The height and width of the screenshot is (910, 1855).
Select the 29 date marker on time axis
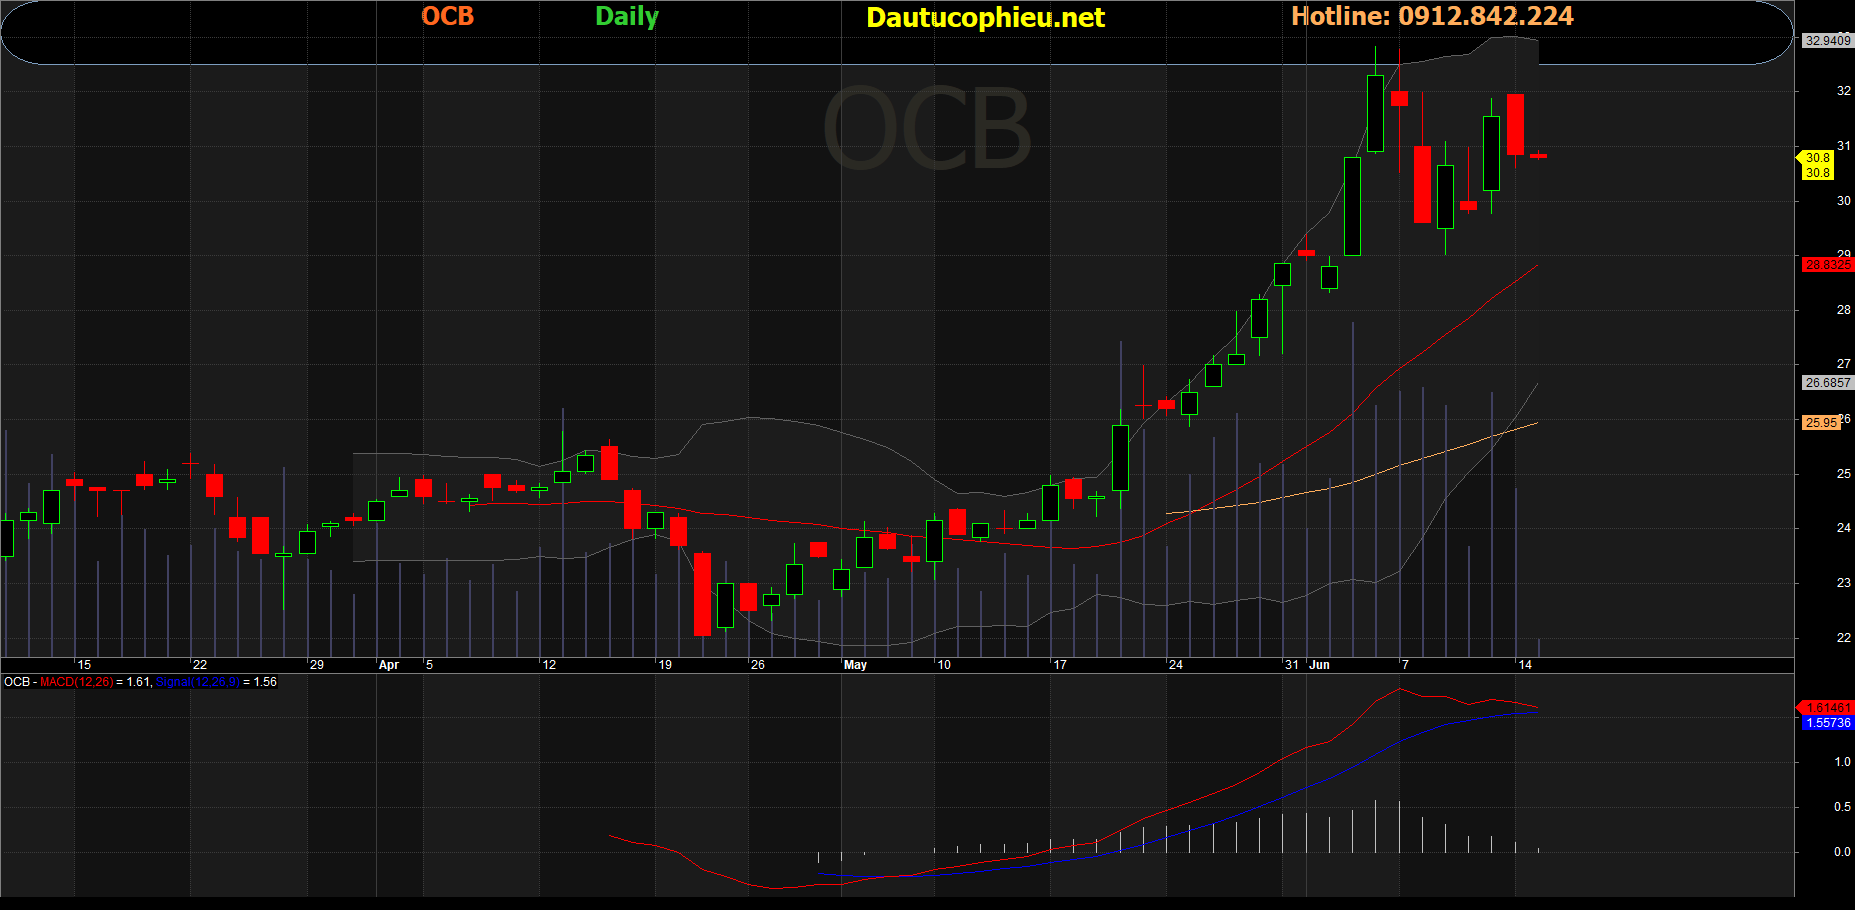tap(317, 665)
